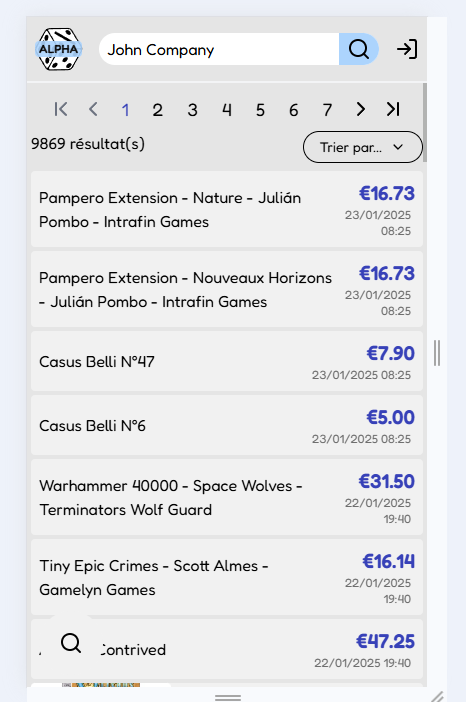Open Pampero Extension Nature listing
This screenshot has width=466, height=702.
point(227,209)
